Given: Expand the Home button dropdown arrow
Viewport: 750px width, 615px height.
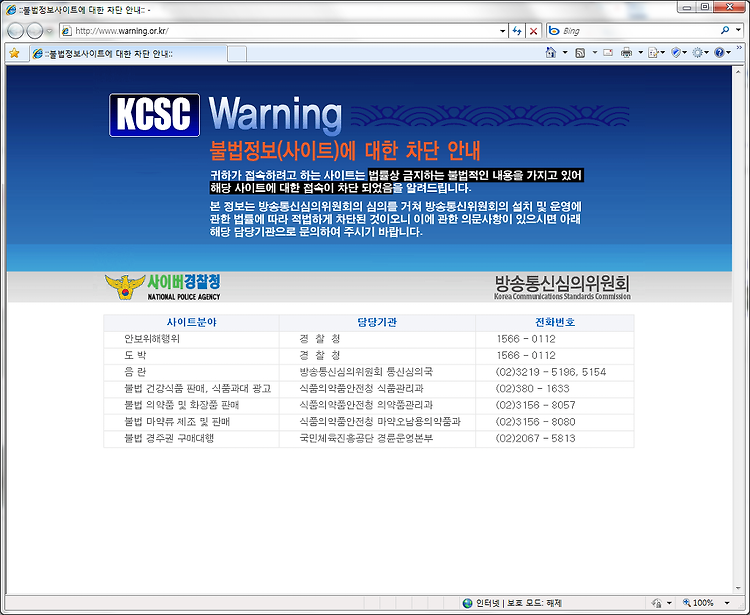Looking at the screenshot, I should pos(565,53).
